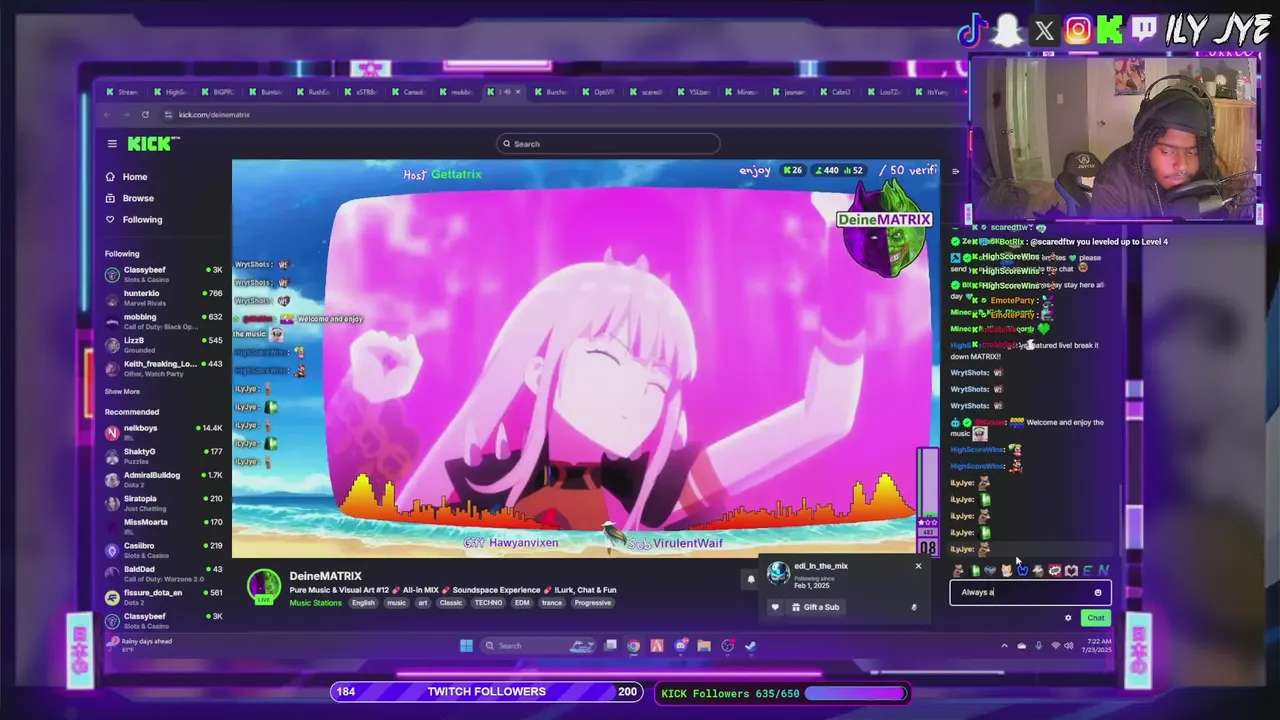Open chat settings gear
This screenshot has width=1280, height=720.
(x=1068, y=618)
